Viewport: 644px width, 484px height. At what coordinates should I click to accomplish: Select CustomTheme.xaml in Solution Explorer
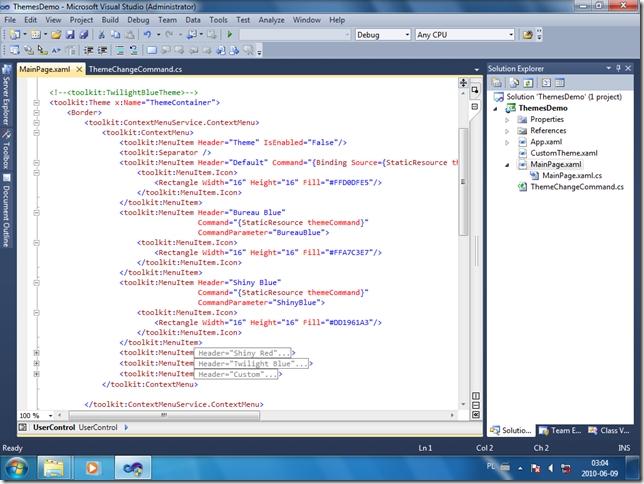pos(564,153)
